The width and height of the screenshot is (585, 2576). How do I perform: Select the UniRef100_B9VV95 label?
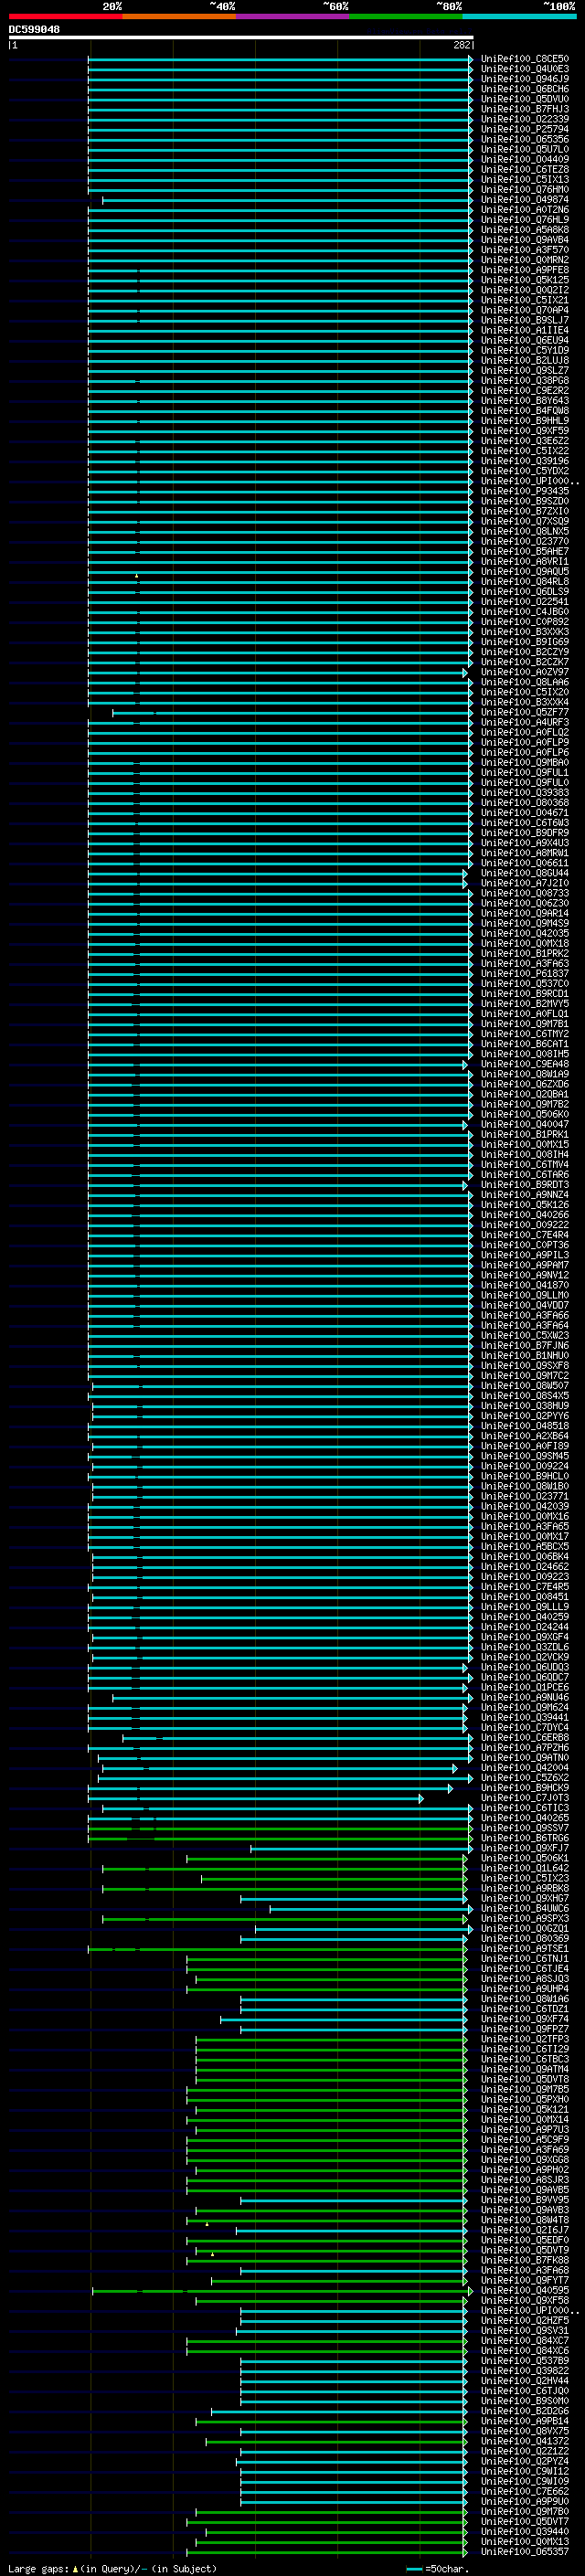coord(525,2200)
